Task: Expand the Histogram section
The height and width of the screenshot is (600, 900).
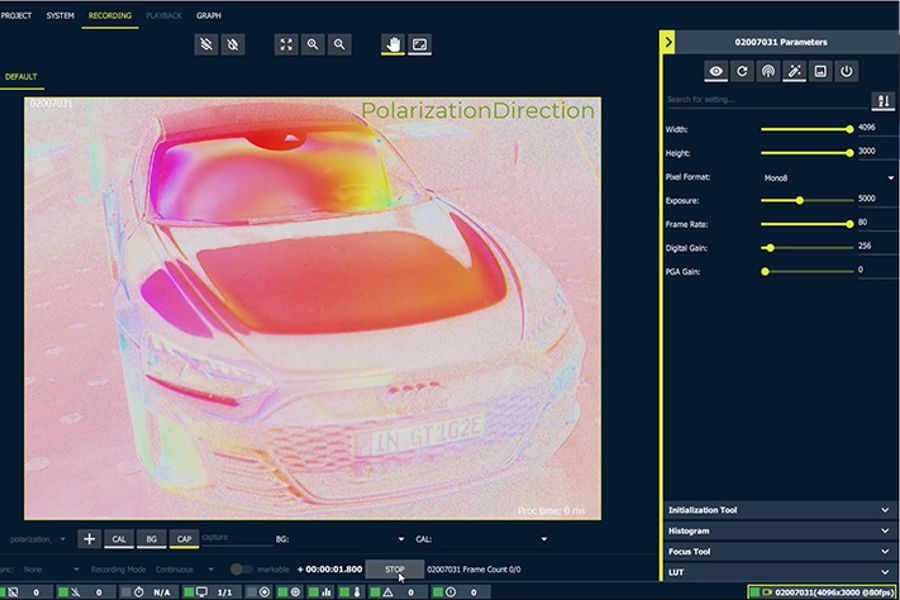Action: coord(779,531)
